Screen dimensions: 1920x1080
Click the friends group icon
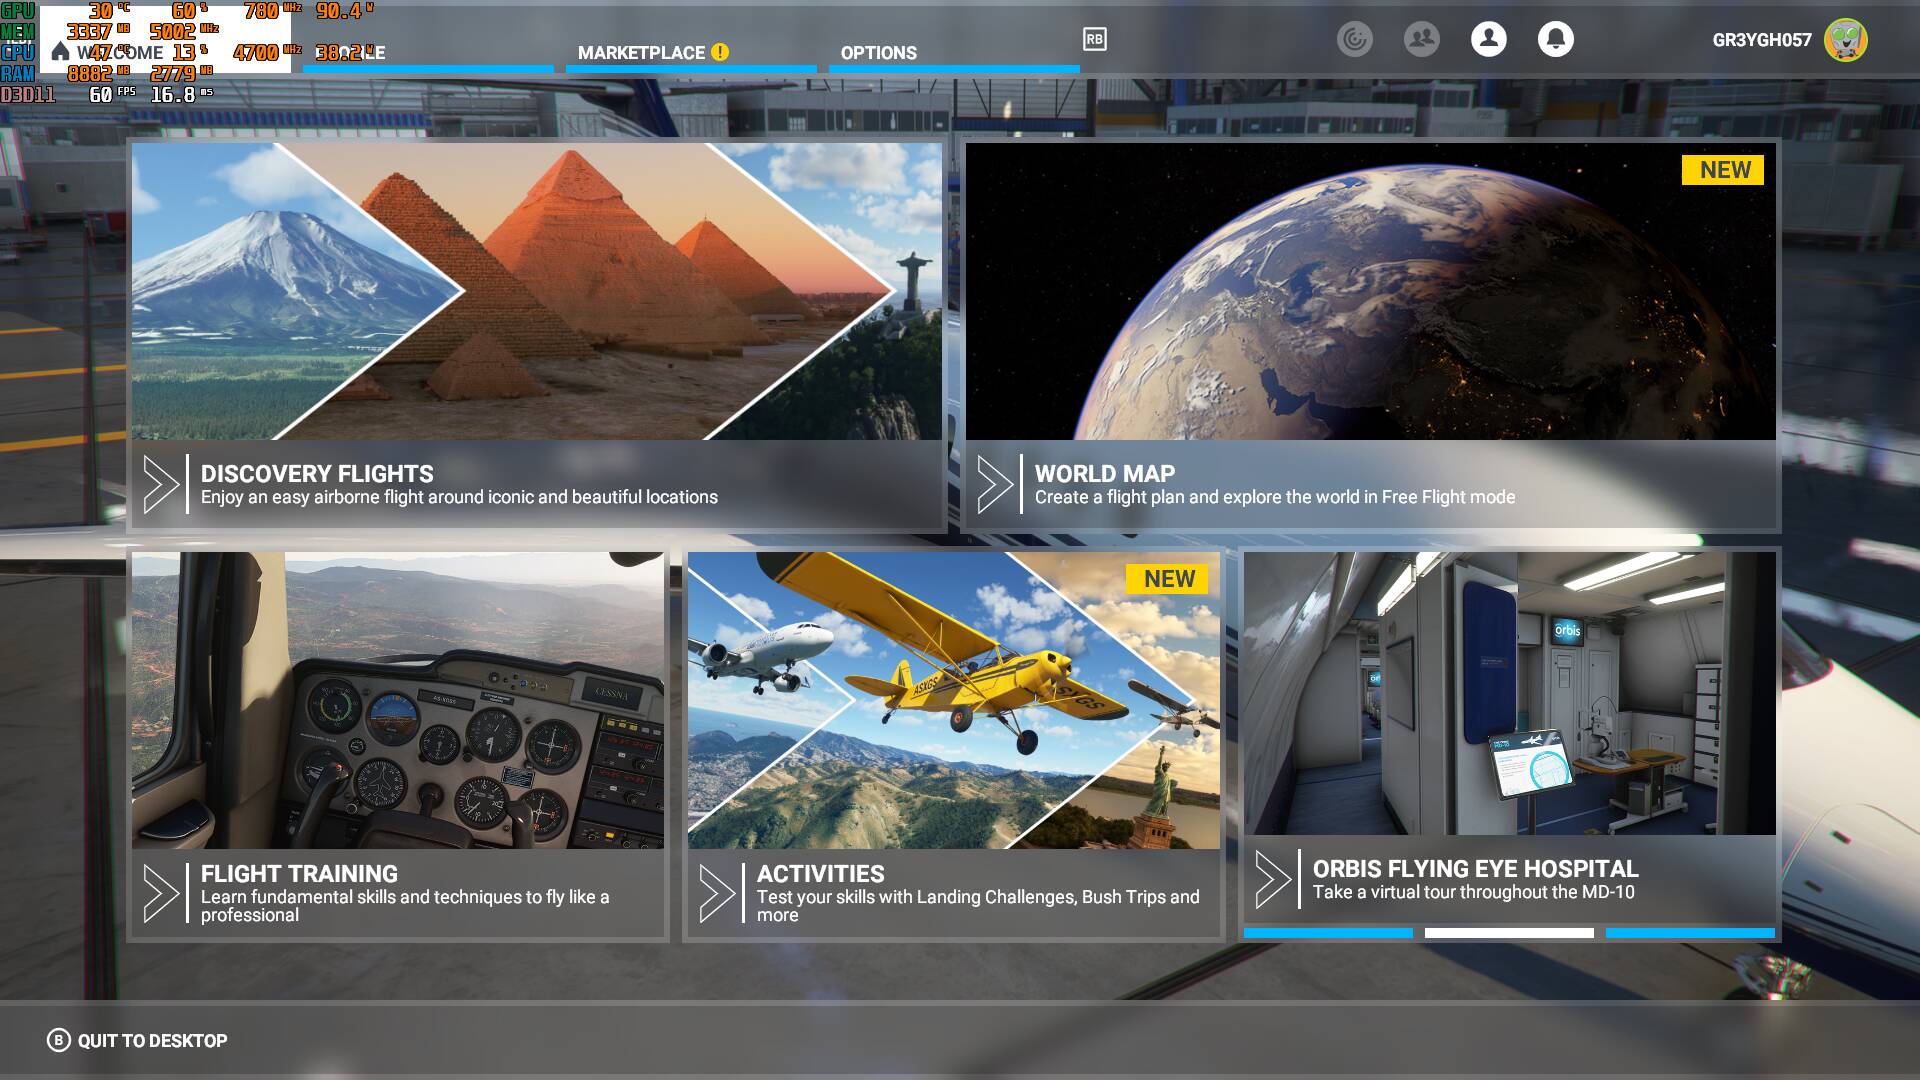click(1421, 39)
